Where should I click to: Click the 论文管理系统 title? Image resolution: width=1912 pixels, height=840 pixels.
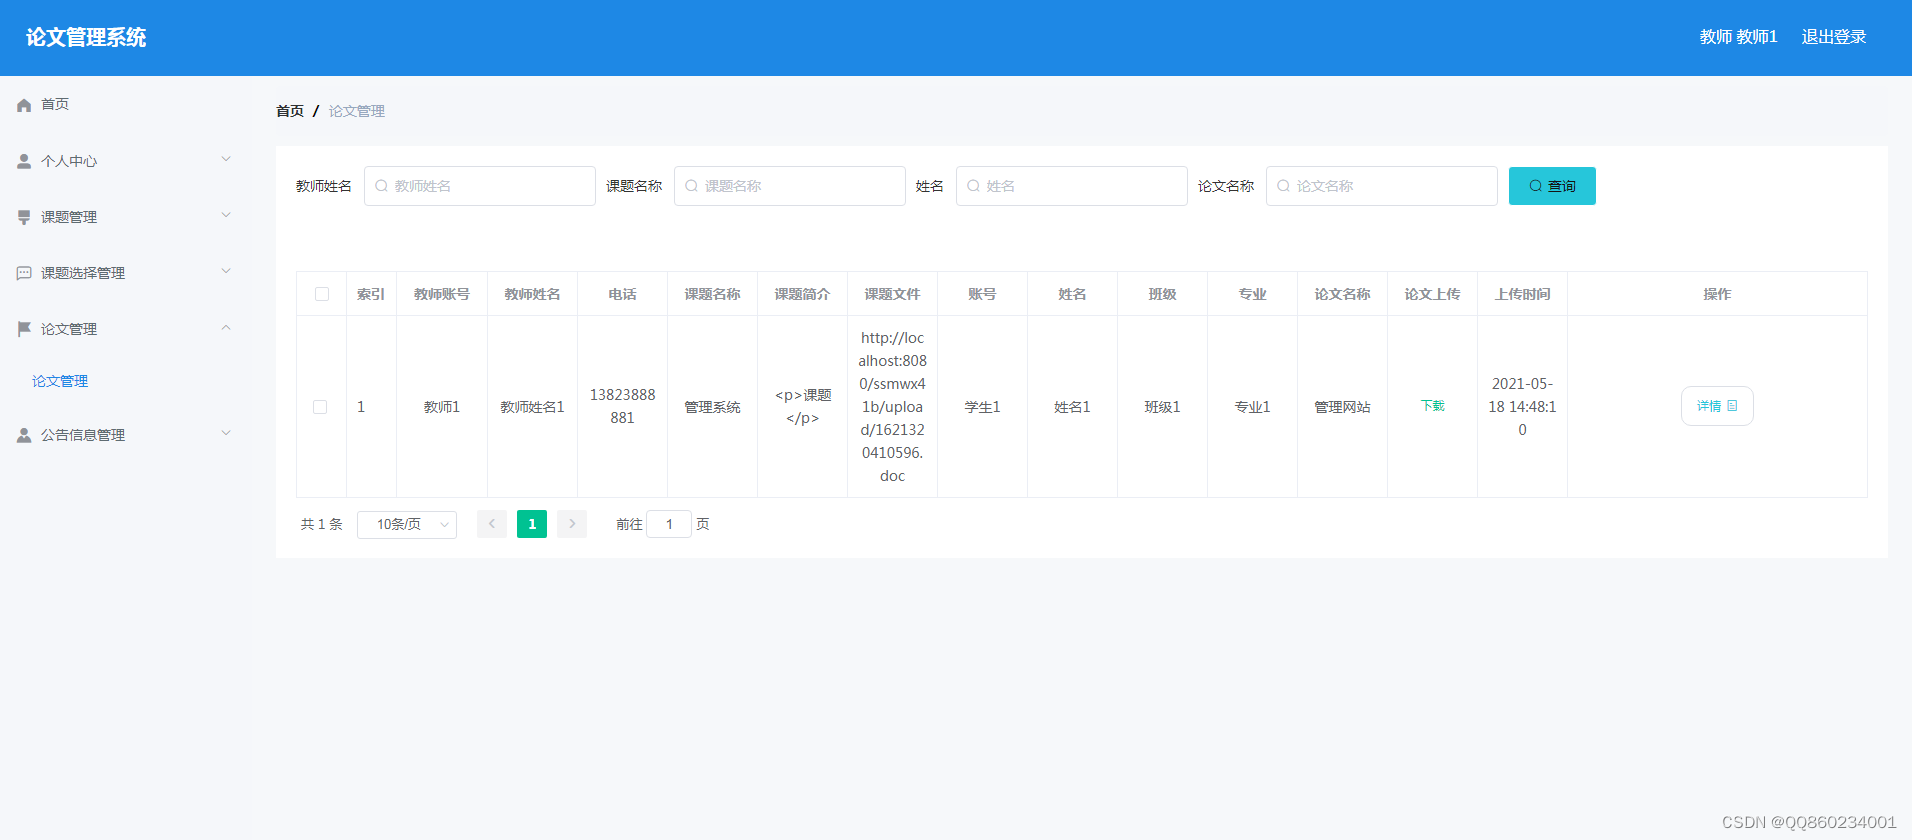pyautogui.click(x=86, y=37)
